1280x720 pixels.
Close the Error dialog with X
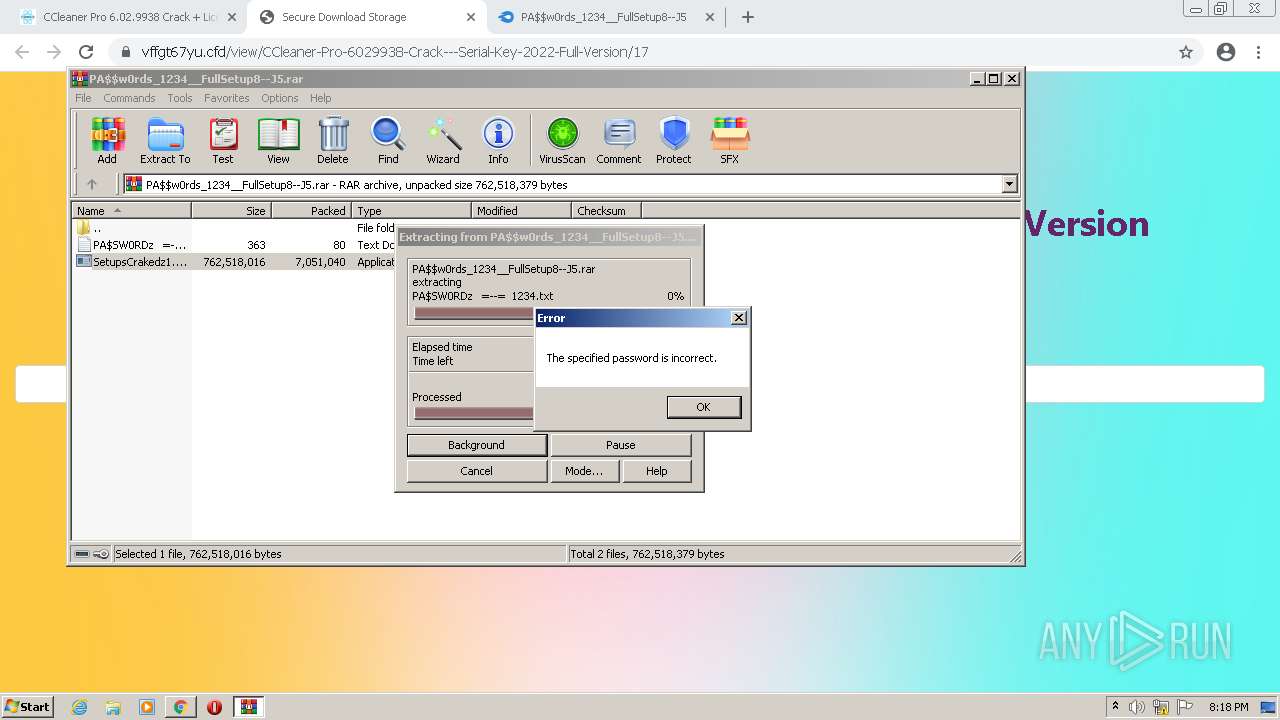(739, 318)
